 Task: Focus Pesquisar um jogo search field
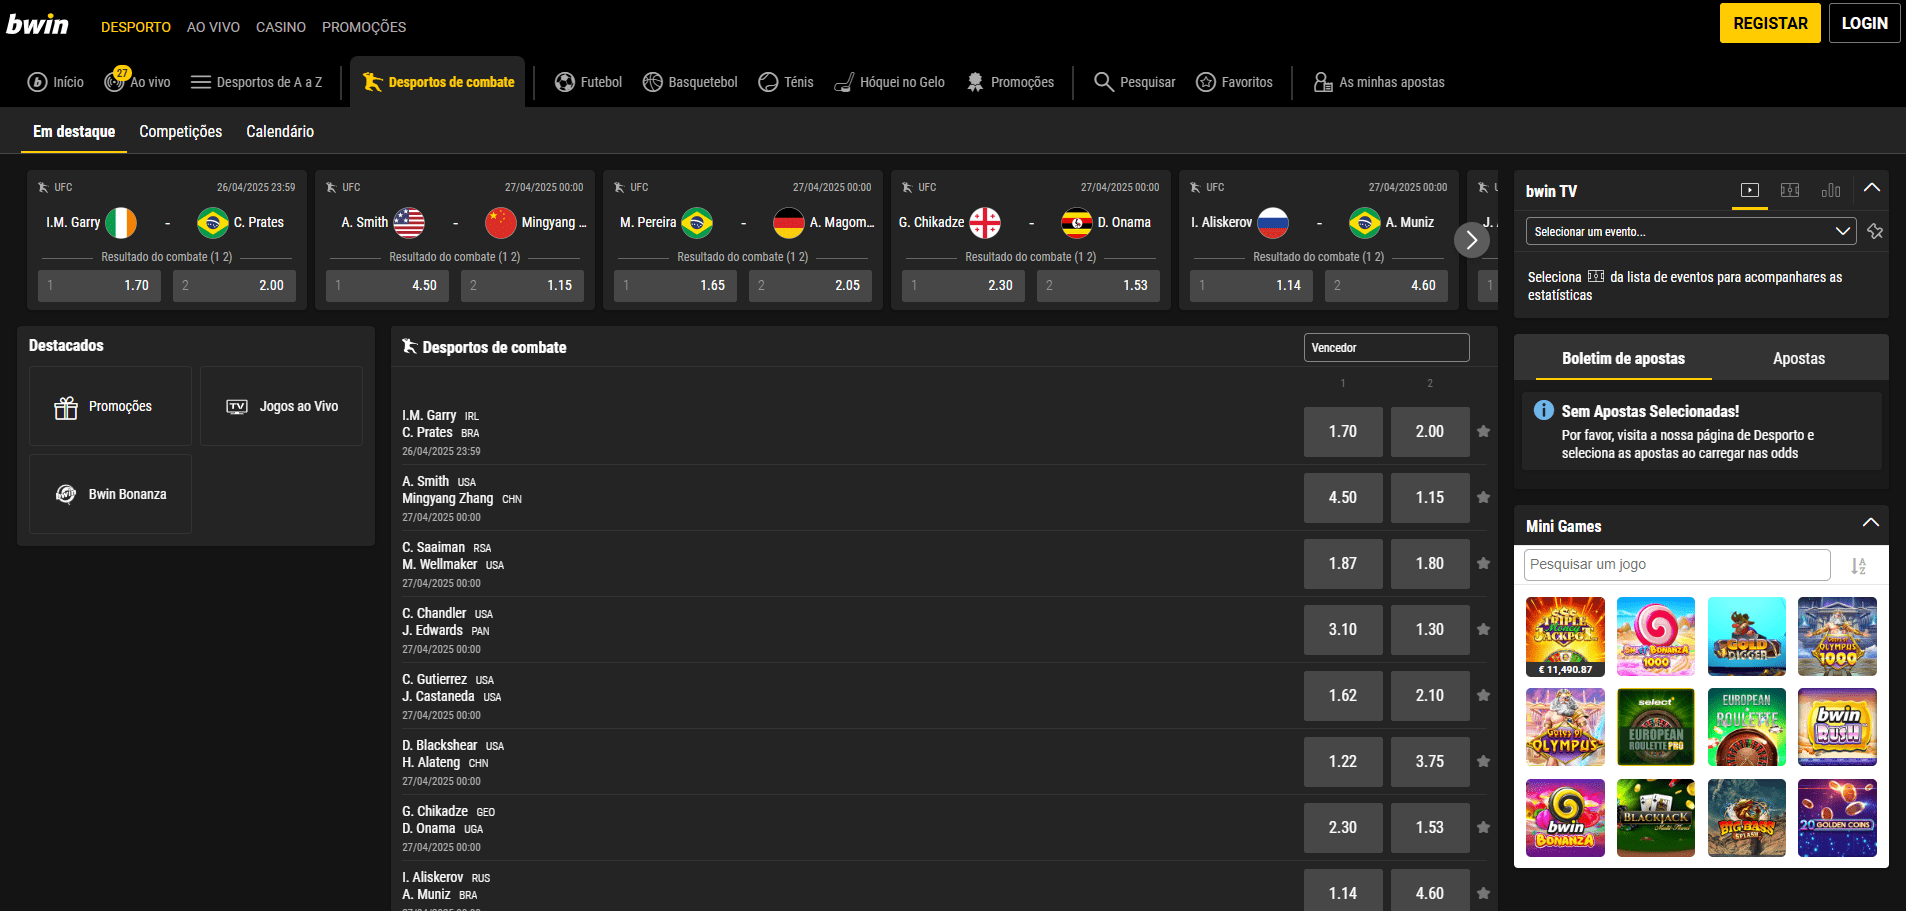(1677, 565)
